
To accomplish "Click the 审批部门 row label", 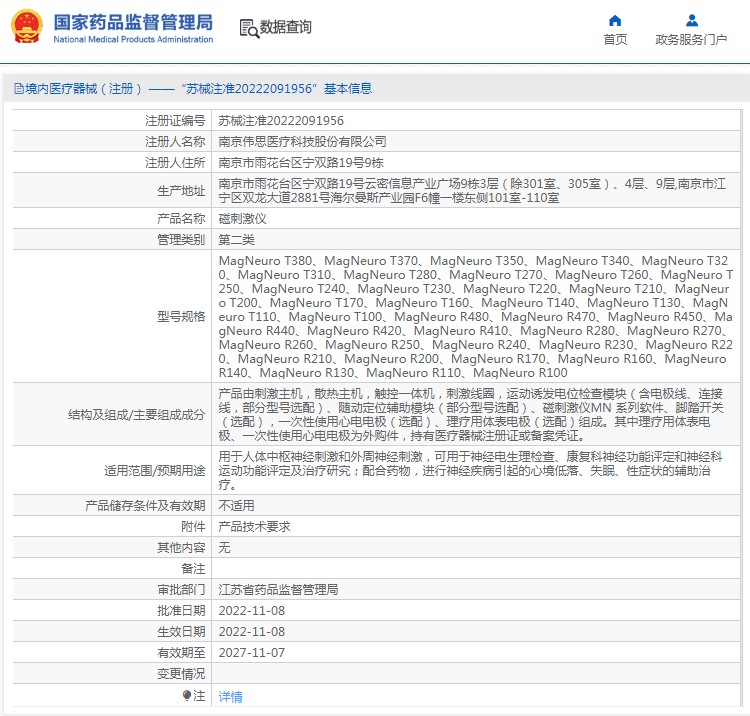I will click(181, 590).
